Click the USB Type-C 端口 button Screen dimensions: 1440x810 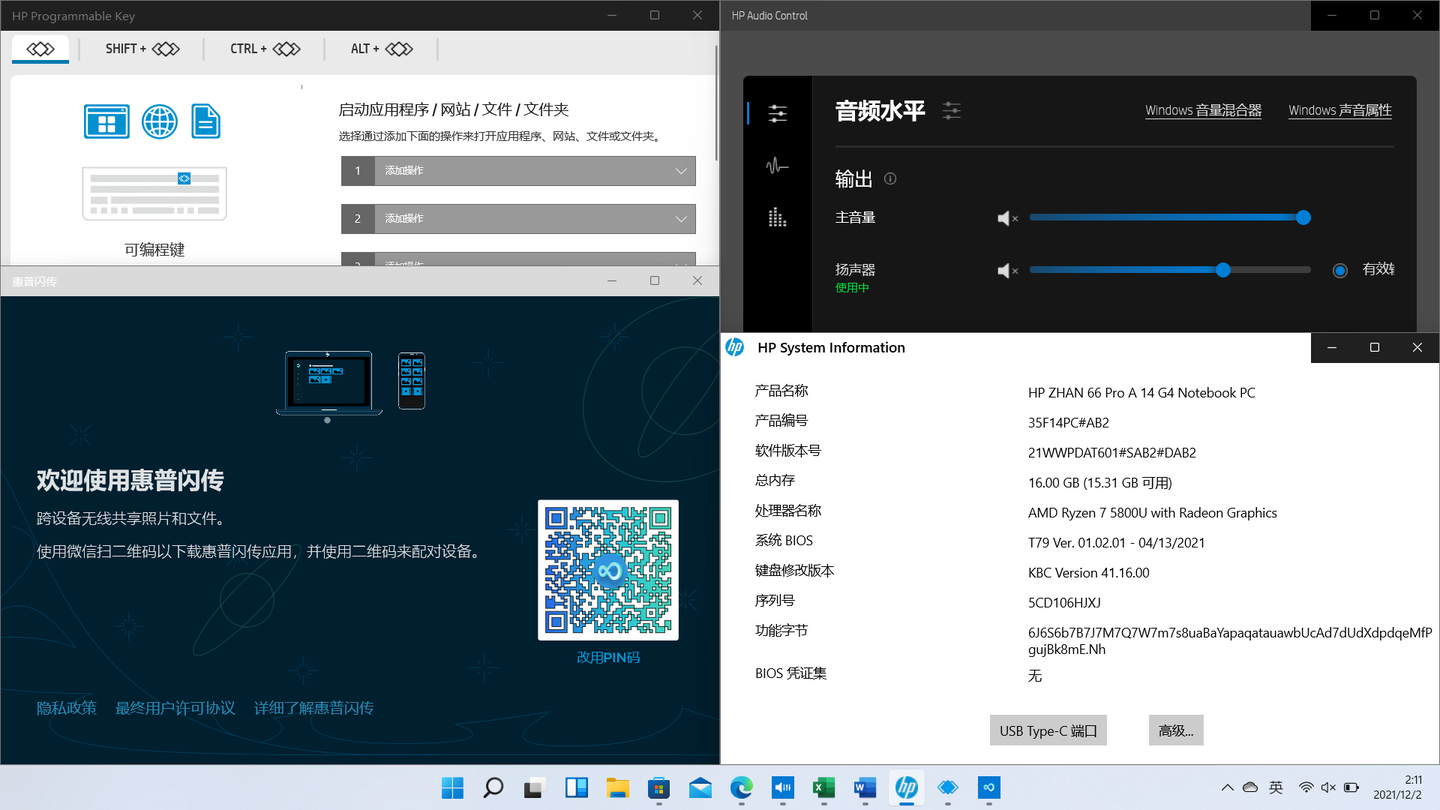[x=1048, y=731]
